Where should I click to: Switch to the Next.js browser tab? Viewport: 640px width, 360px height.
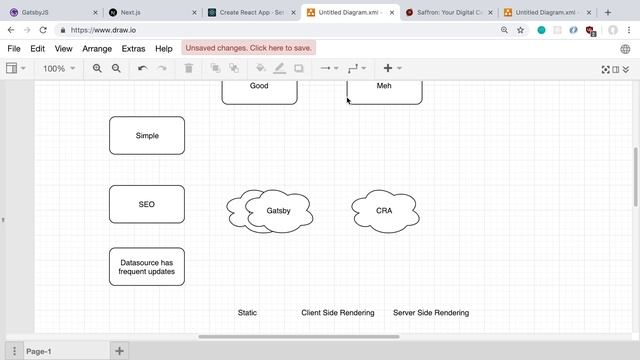coord(153,12)
